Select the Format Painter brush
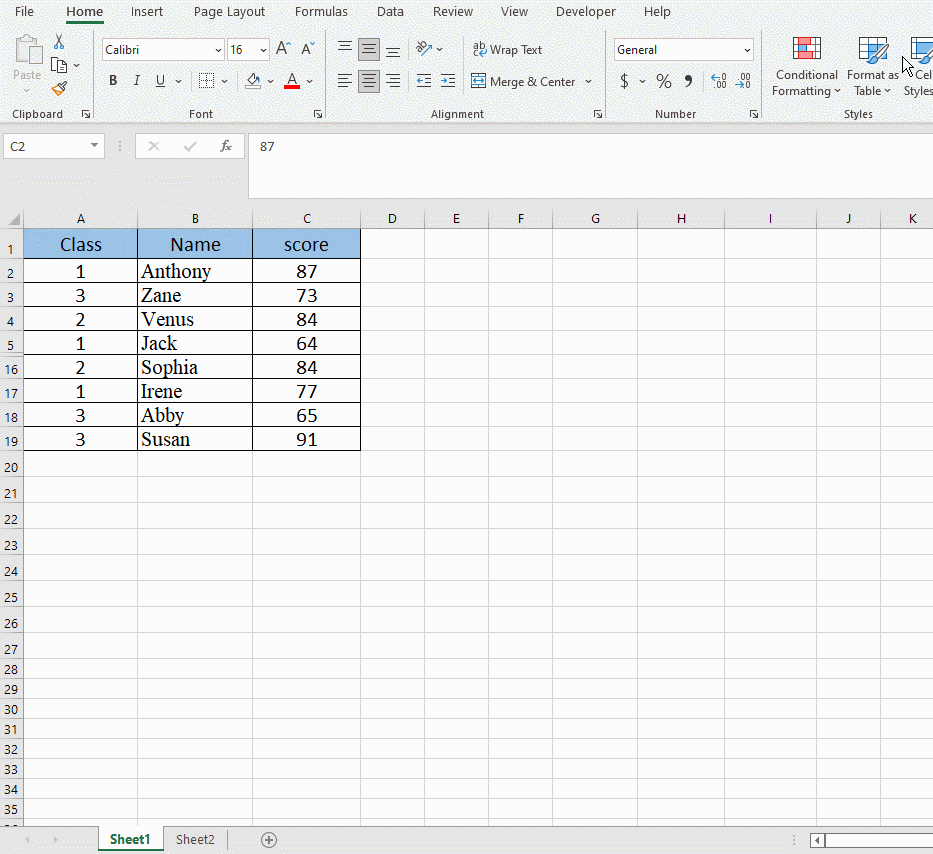This screenshot has height=854, width=933. (59, 89)
